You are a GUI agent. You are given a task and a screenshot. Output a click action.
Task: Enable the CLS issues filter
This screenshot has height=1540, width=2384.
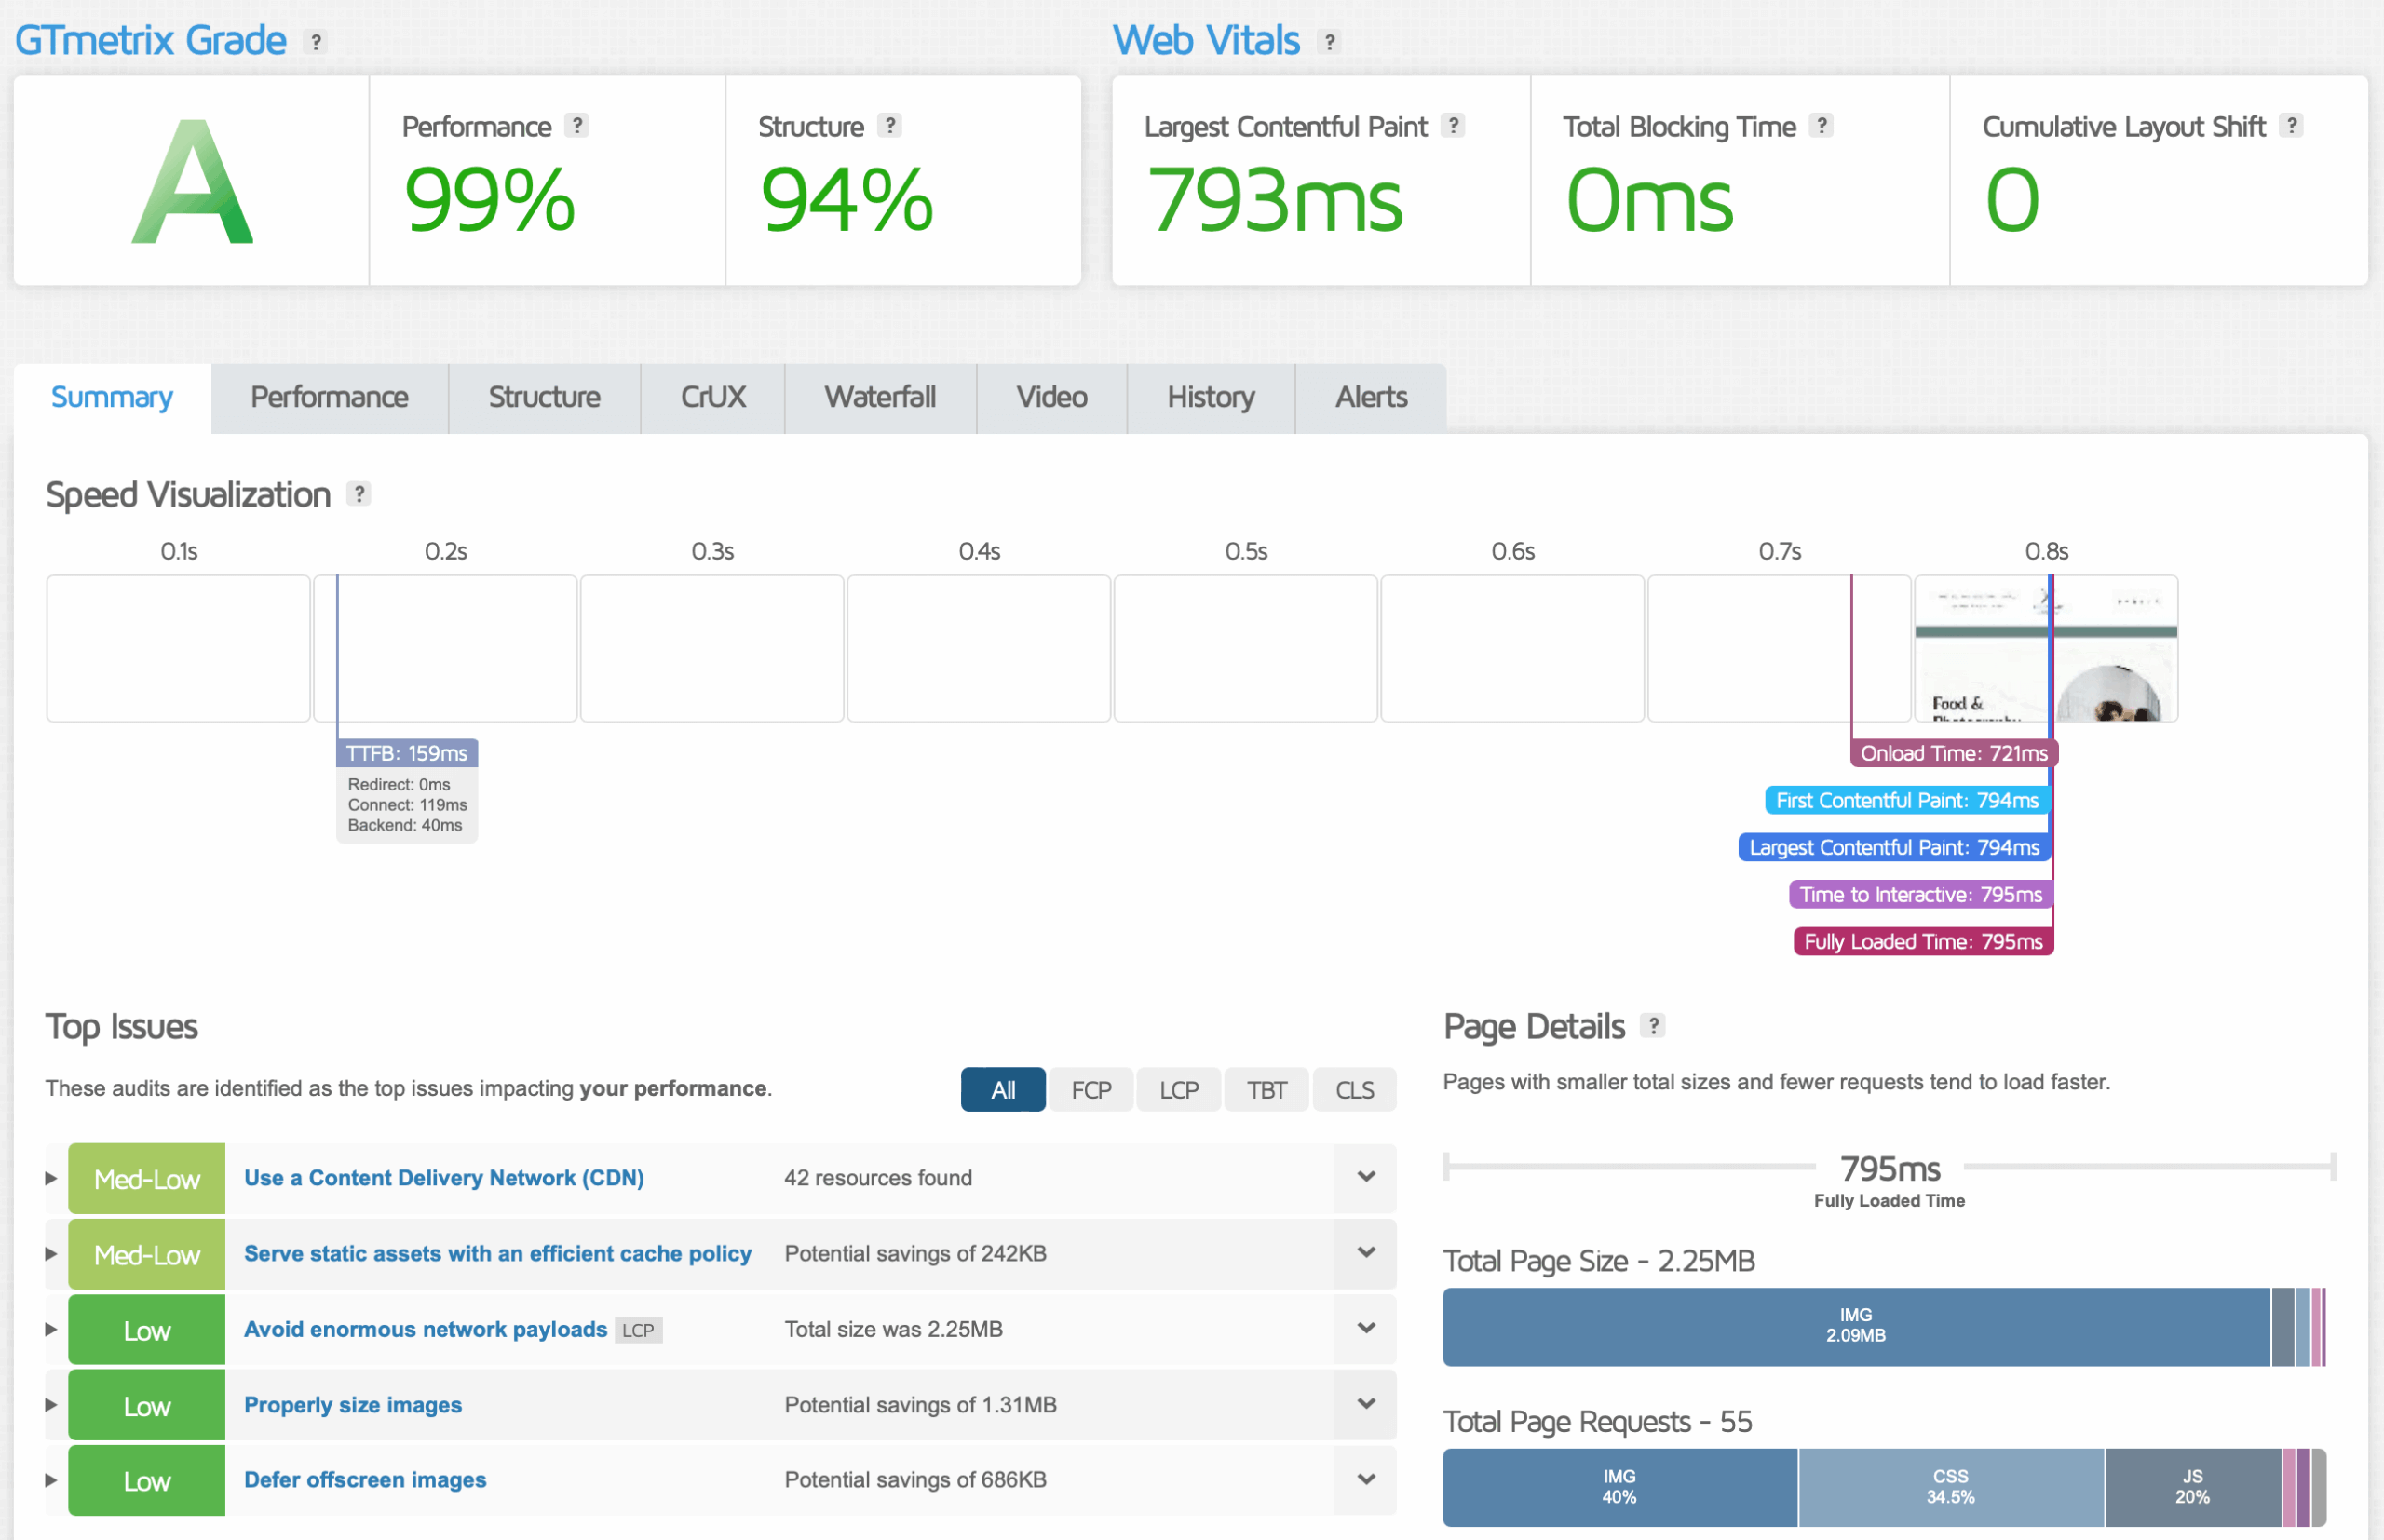[x=1354, y=1089]
